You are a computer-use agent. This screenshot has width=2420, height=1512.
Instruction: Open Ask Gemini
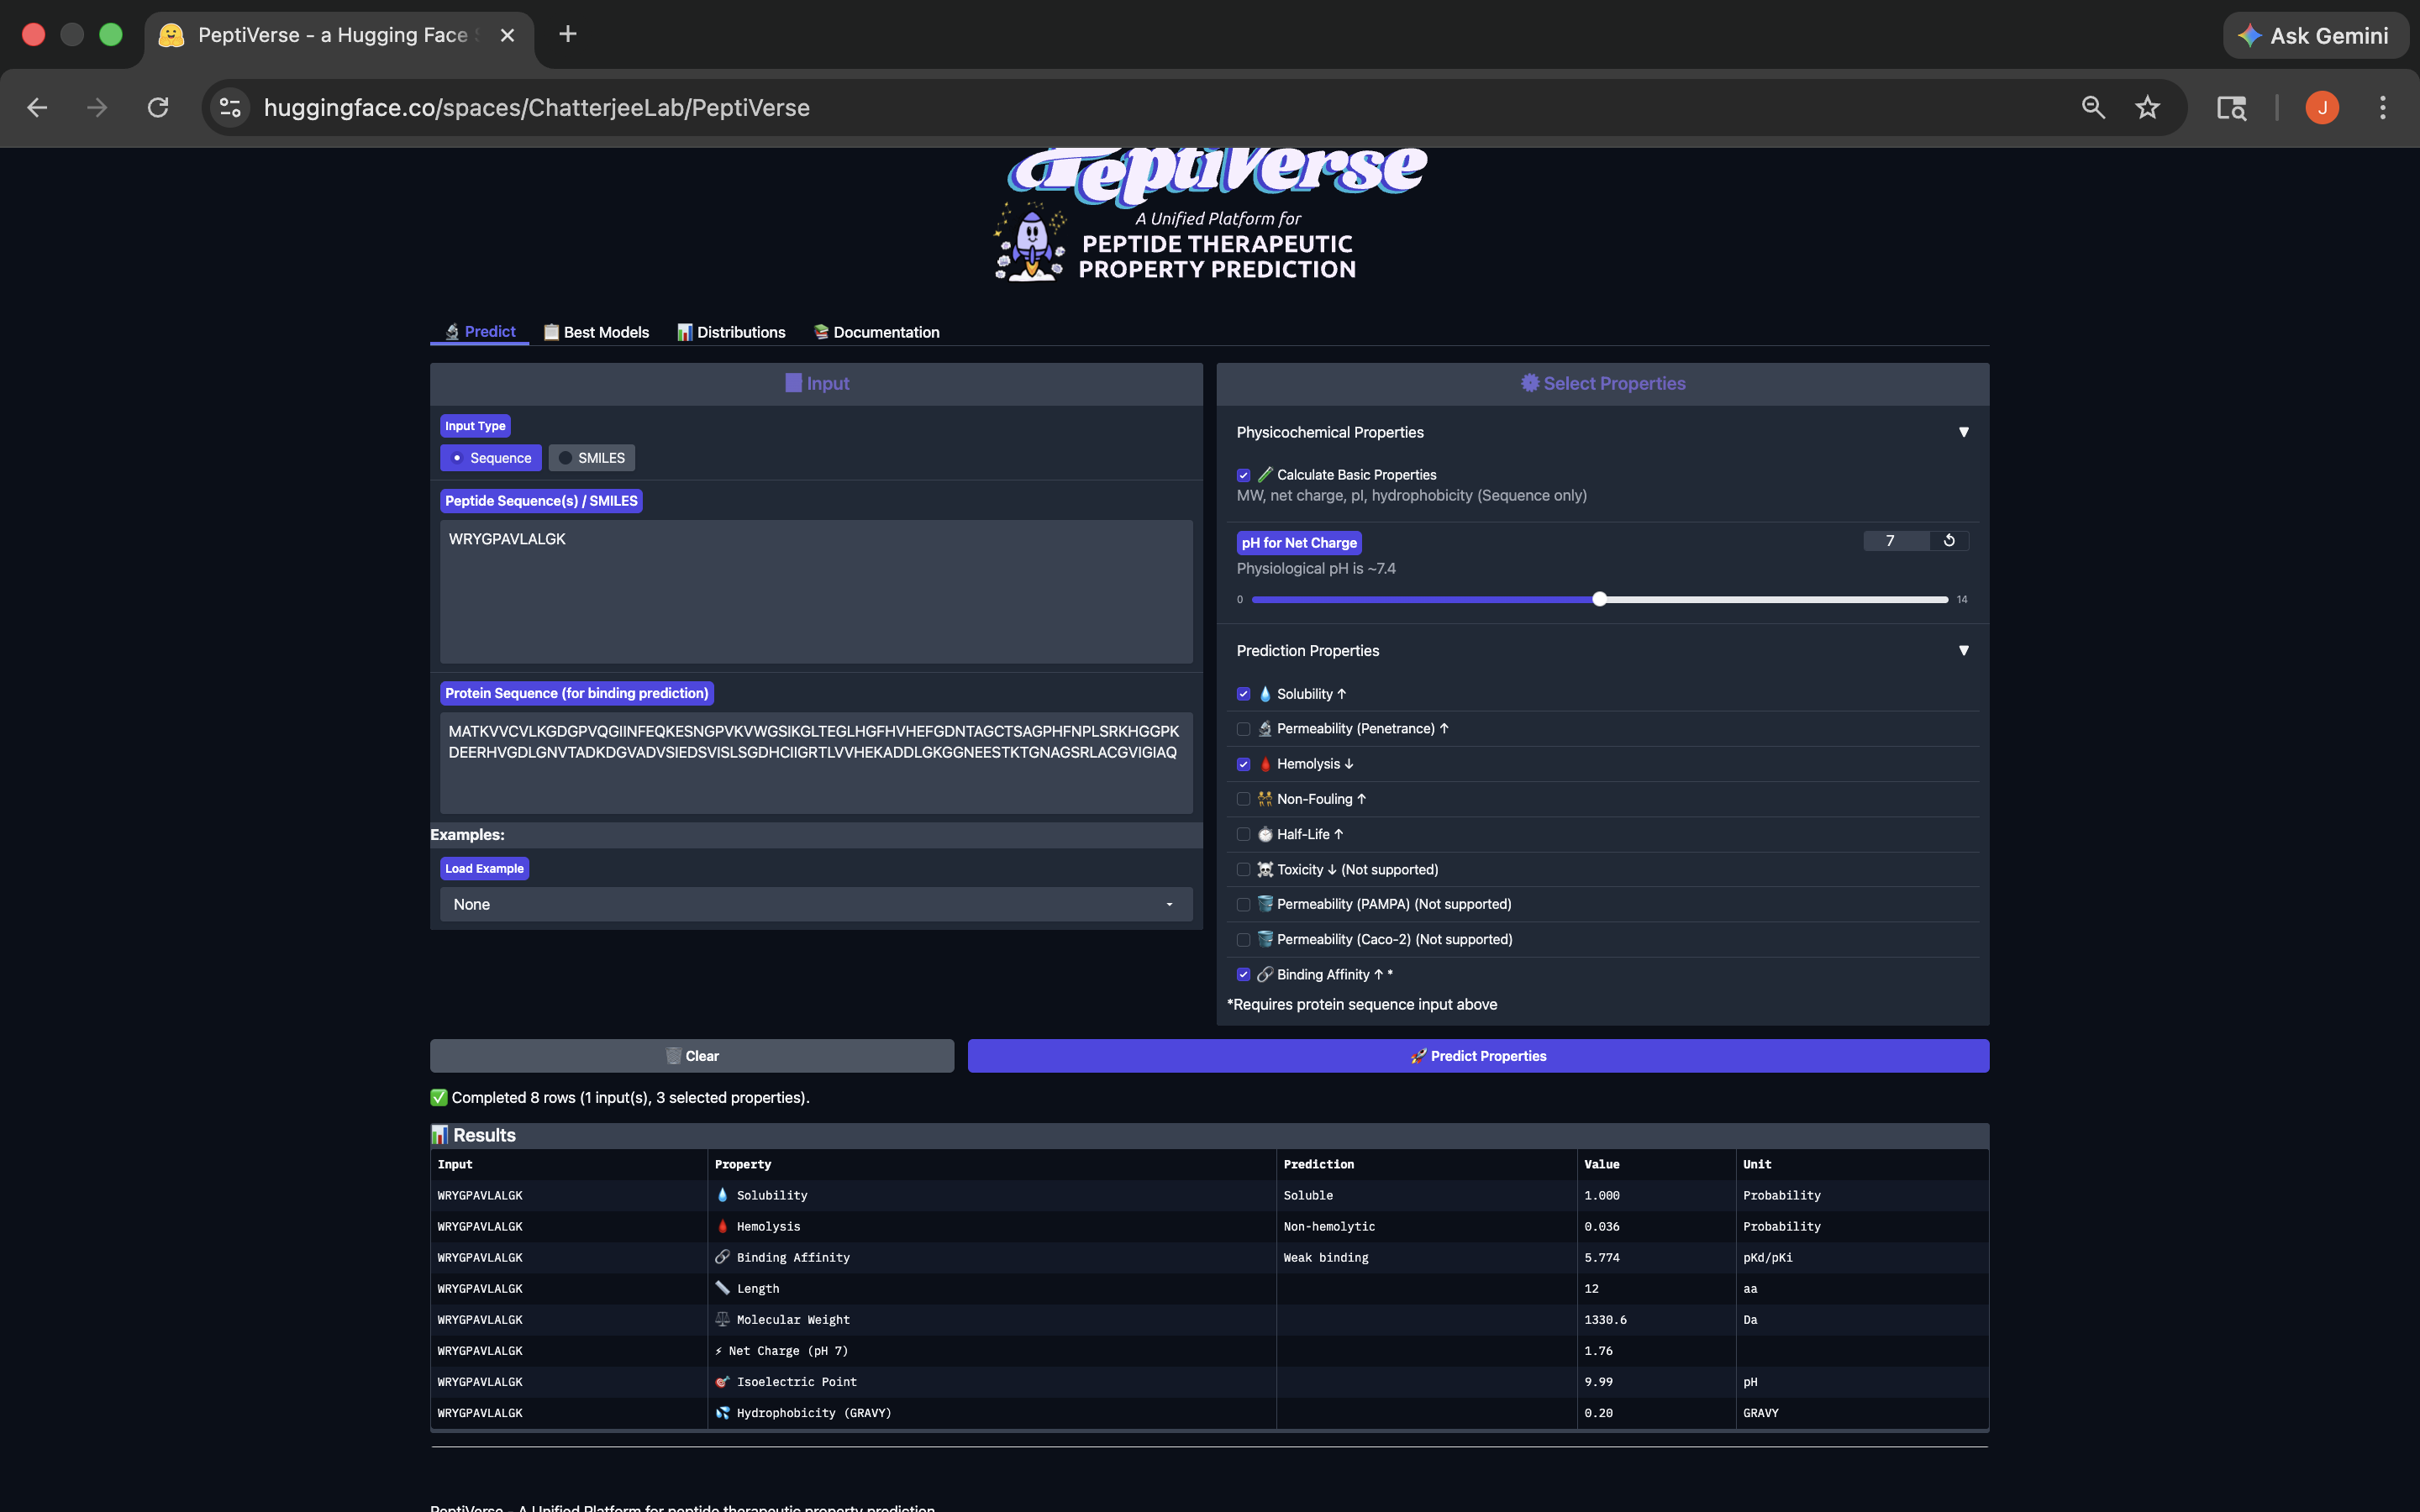(x=2315, y=36)
